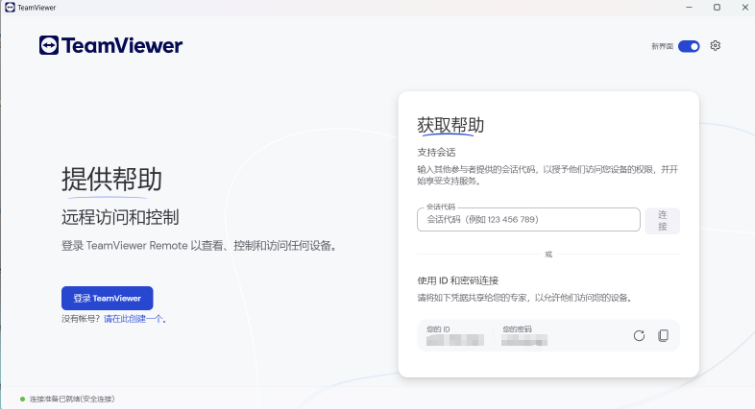The width and height of the screenshot is (755, 409).
Task: Close the TeamViewer window
Action: tap(744, 7)
